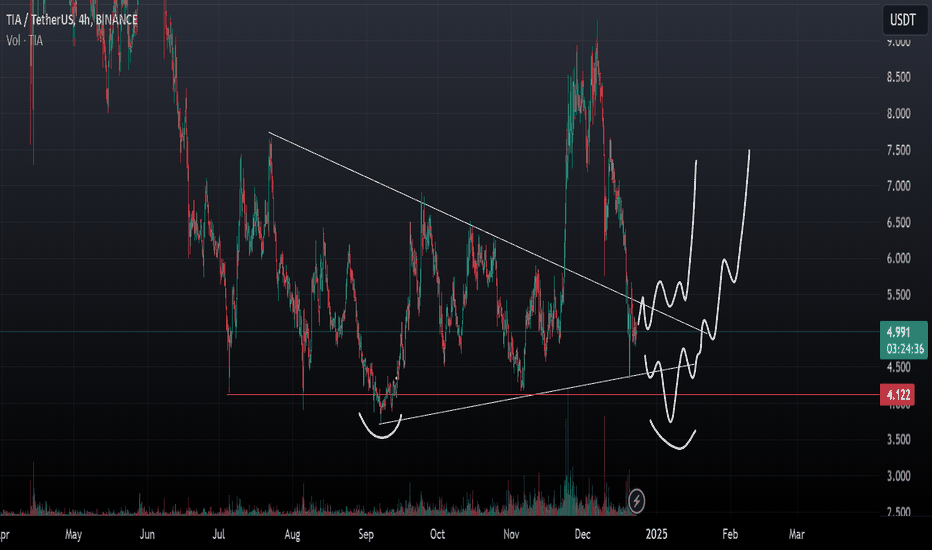Click the 9.000 price axis label
This screenshot has height=550, width=932.
coord(898,42)
